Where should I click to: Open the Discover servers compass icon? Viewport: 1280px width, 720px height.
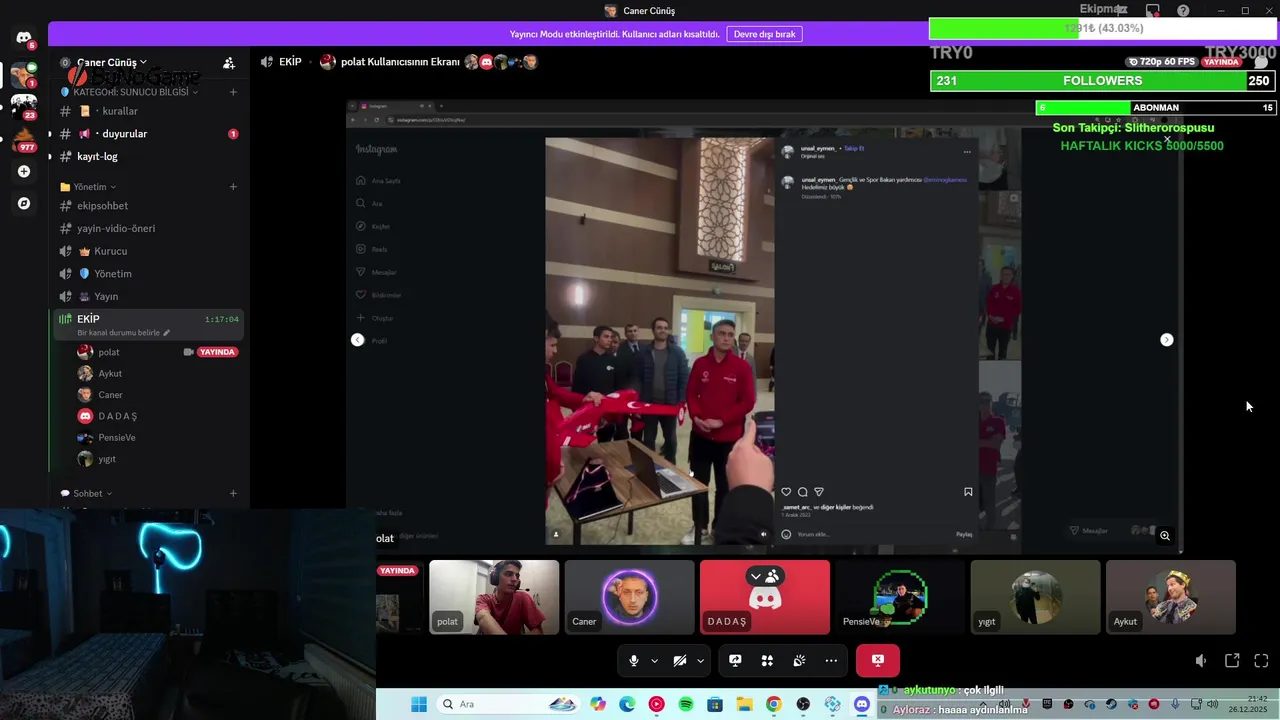(x=24, y=203)
